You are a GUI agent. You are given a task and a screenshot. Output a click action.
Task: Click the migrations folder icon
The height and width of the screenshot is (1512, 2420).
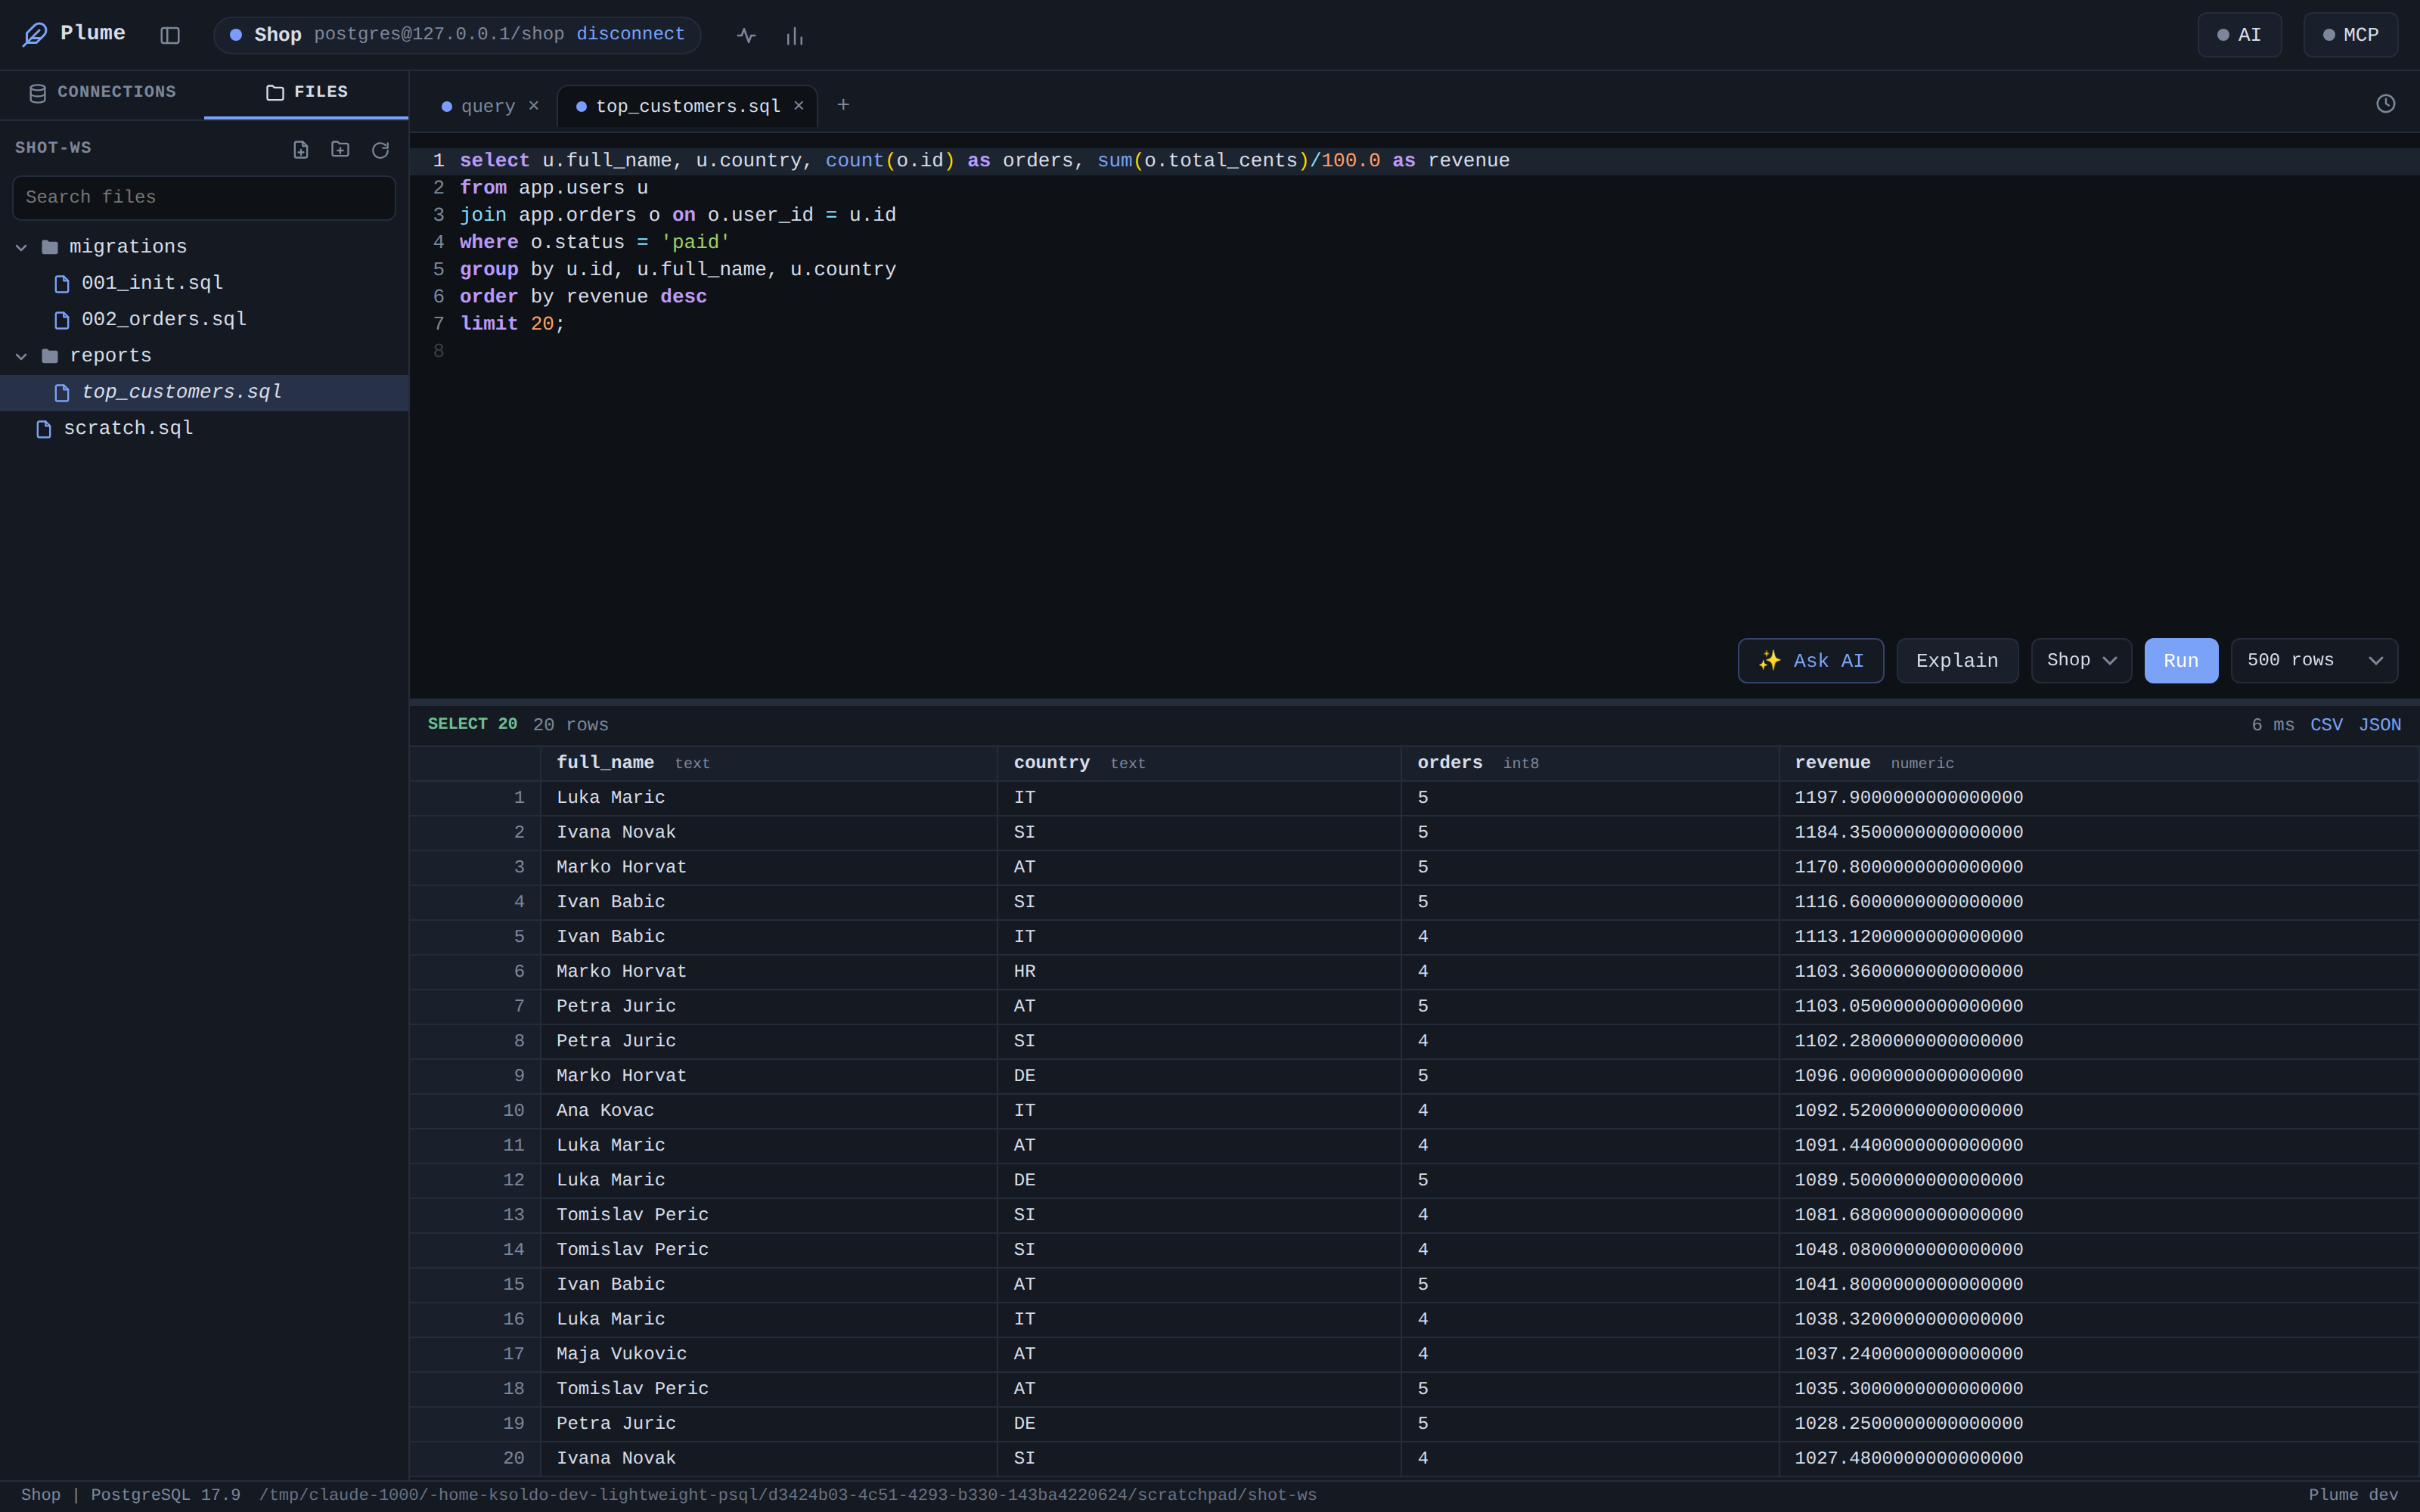50,247
